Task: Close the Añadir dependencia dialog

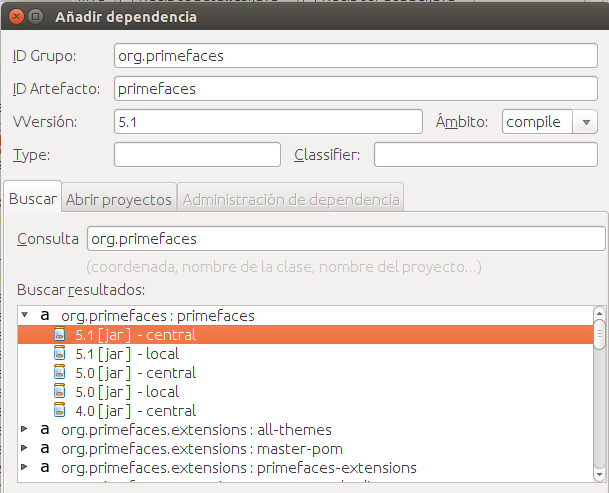Action: pyautogui.click(x=16, y=17)
